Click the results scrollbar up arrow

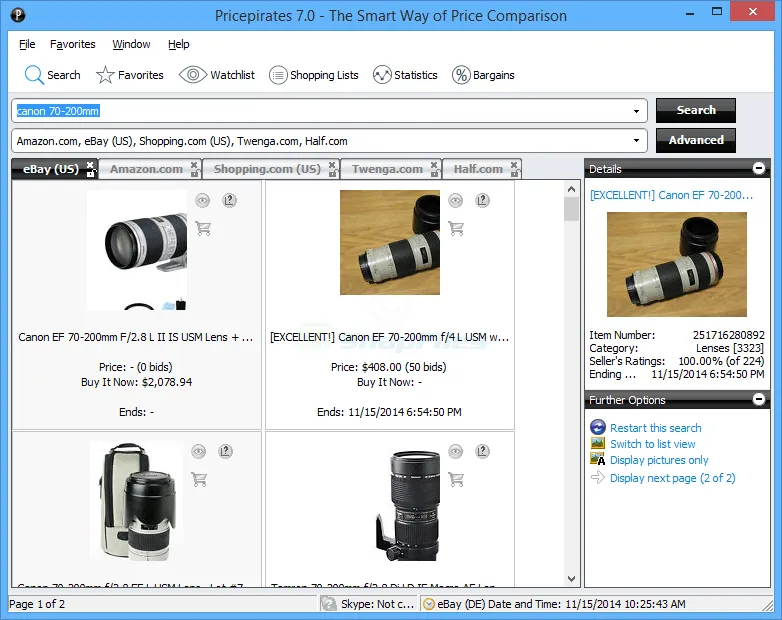click(572, 189)
